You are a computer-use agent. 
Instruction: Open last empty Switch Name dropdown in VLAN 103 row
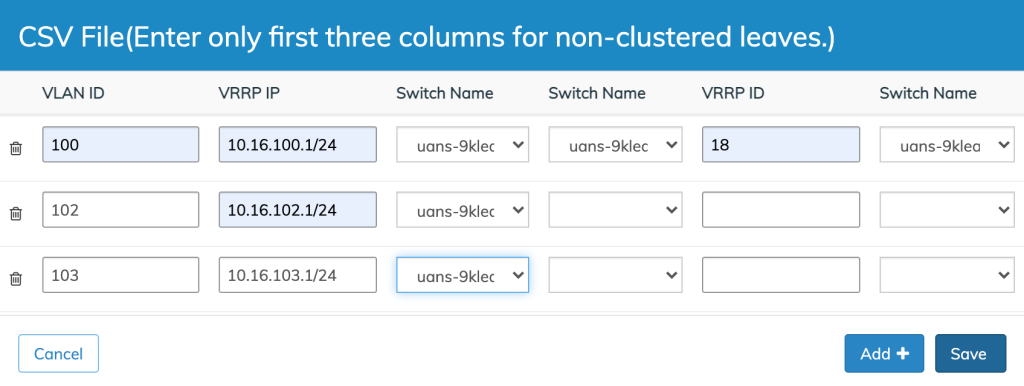click(x=947, y=275)
